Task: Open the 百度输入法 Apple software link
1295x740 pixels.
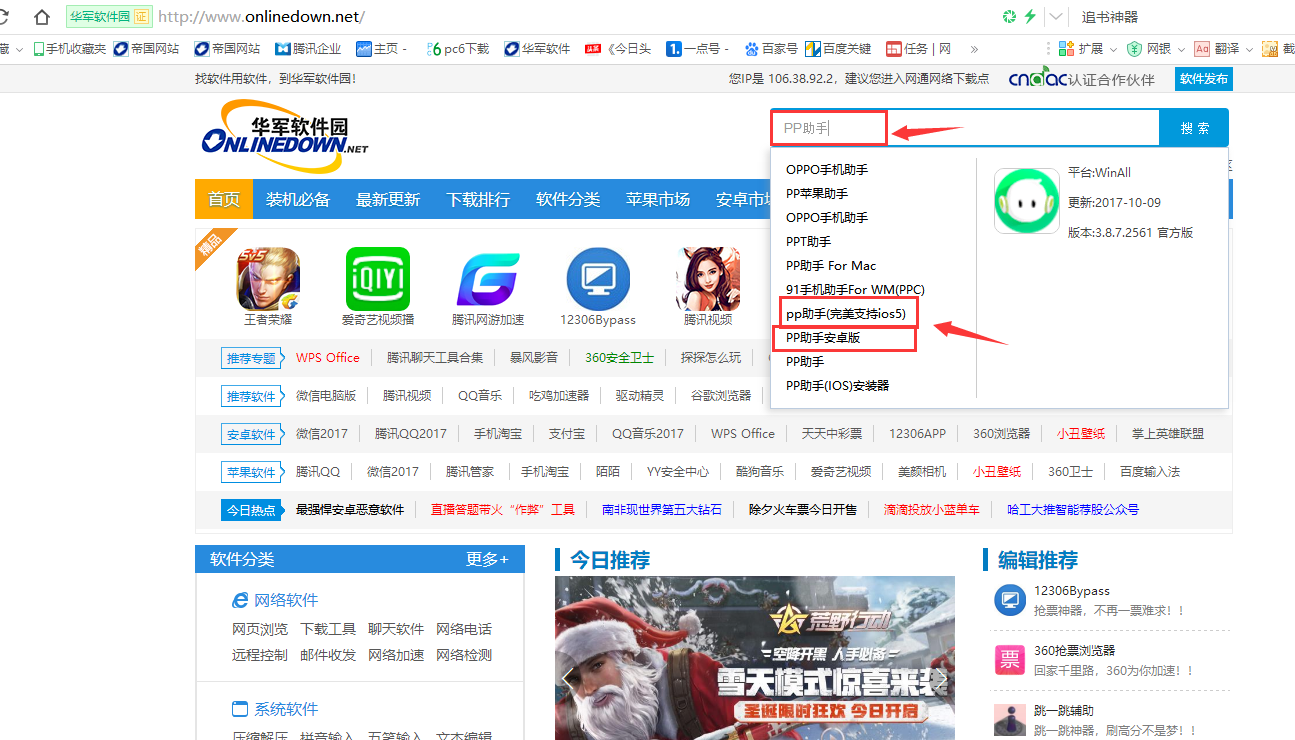Action: click(1150, 471)
